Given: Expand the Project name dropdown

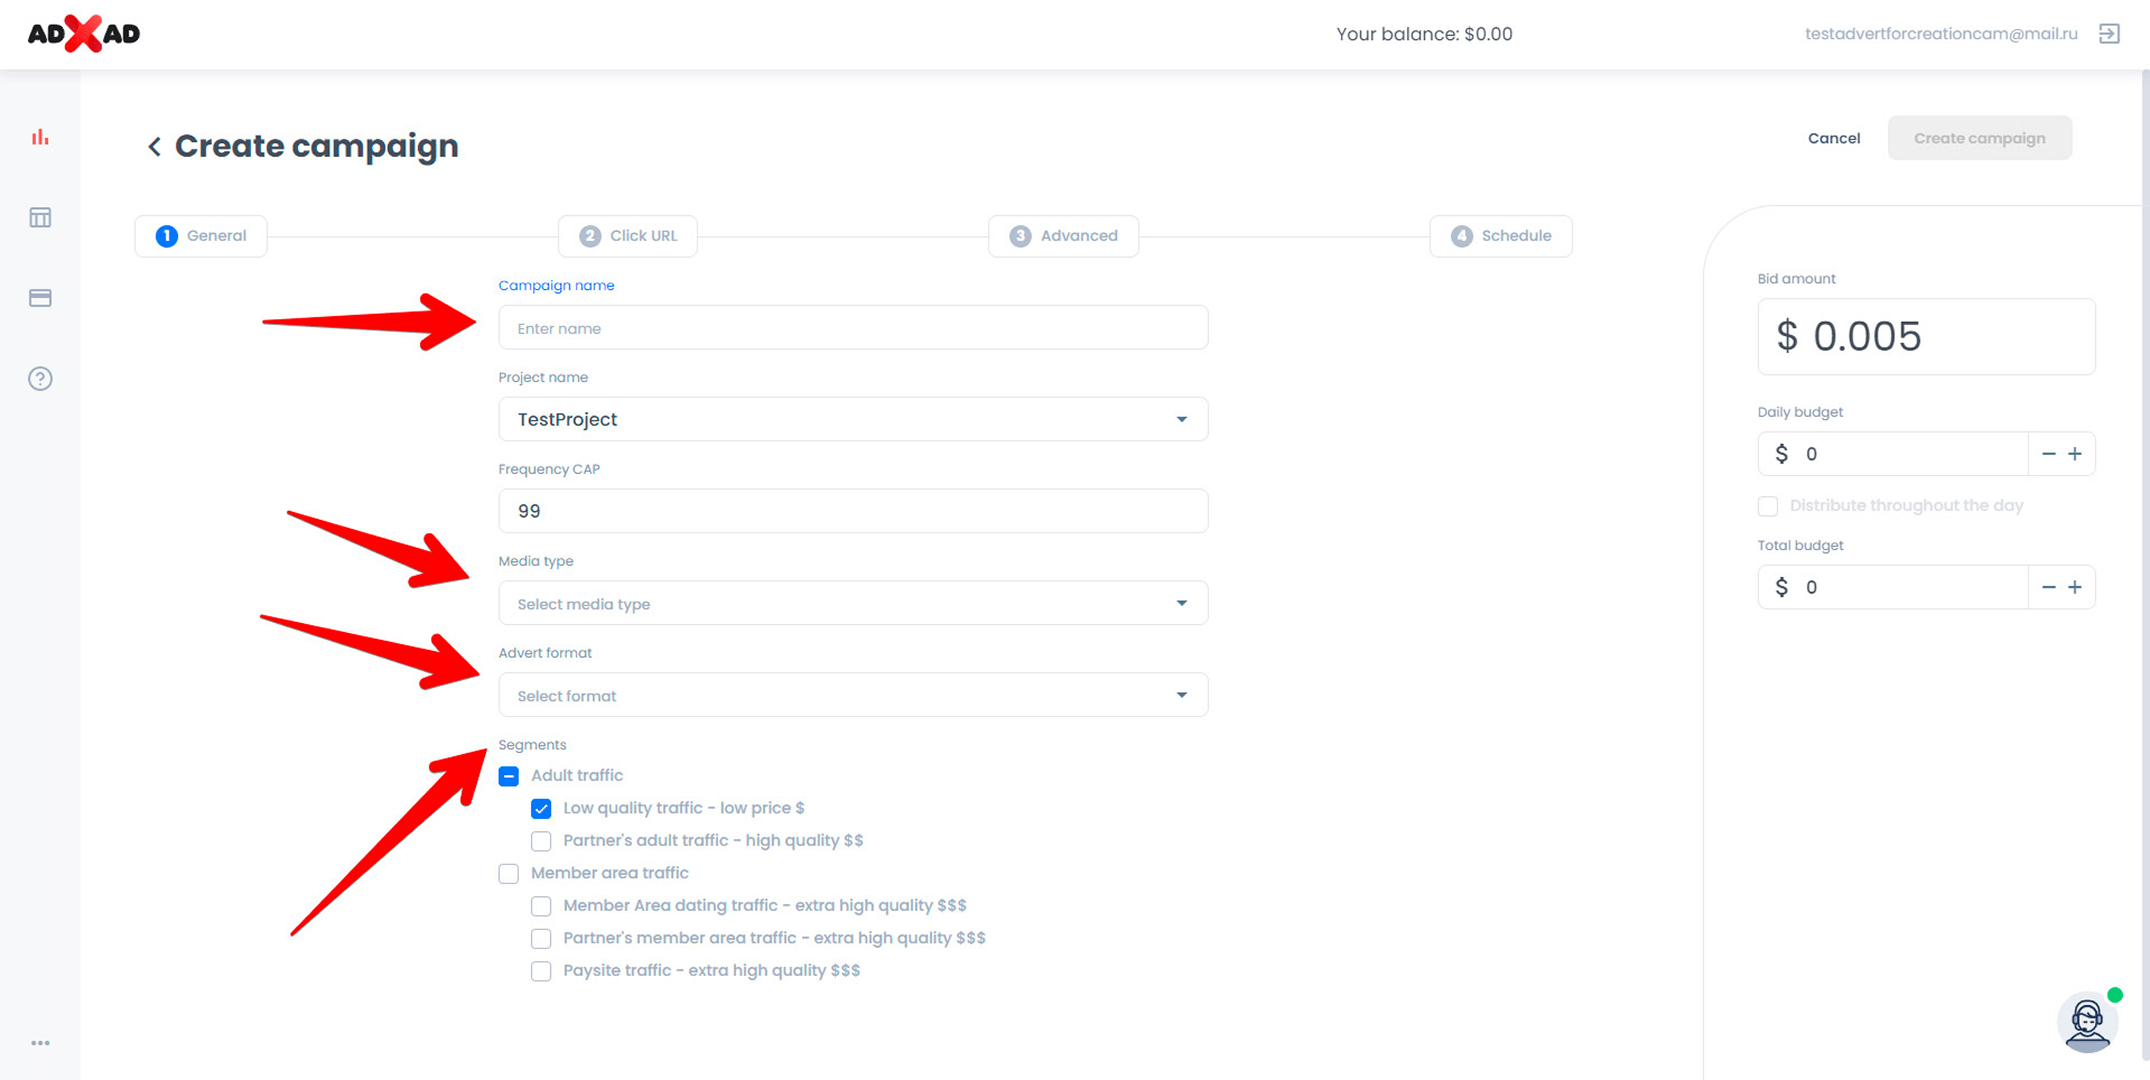Looking at the screenshot, I should click(x=852, y=420).
